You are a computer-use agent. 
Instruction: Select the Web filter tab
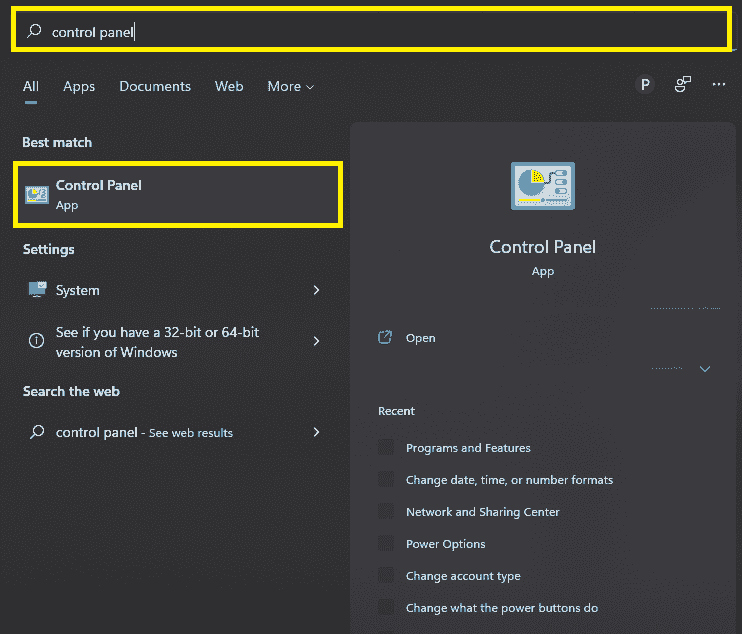coord(229,87)
